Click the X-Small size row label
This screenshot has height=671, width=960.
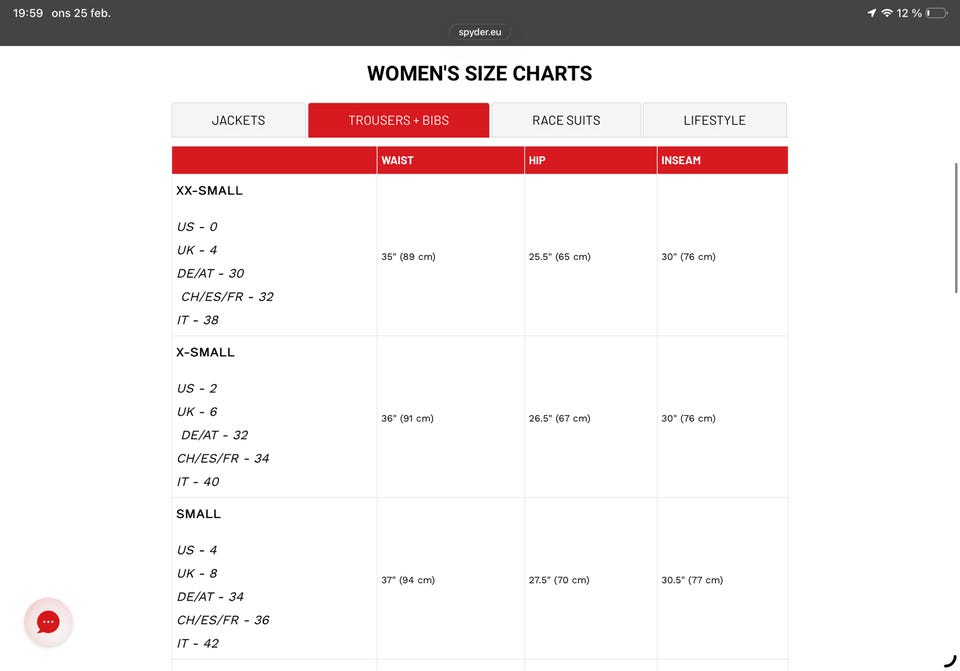(x=206, y=352)
